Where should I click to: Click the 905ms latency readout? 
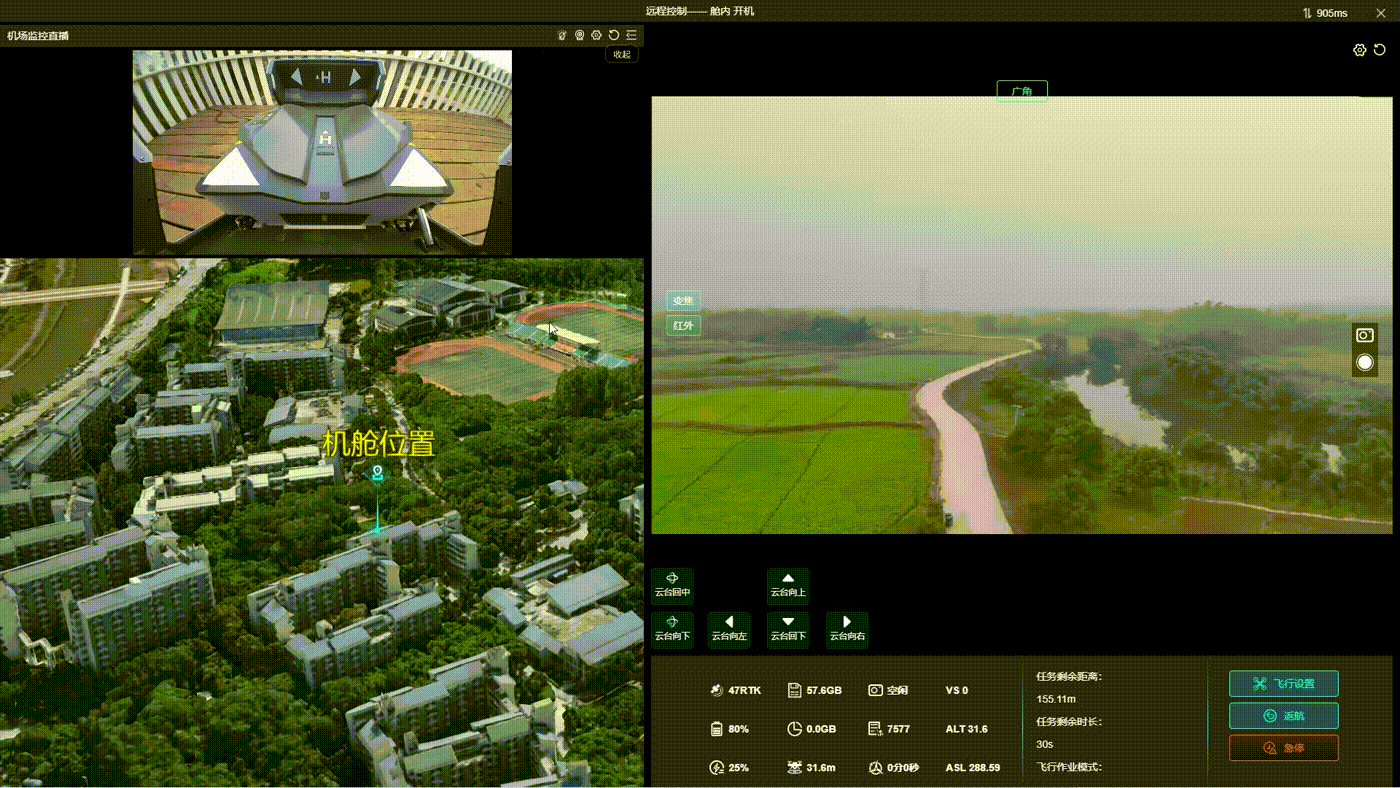coord(1332,13)
